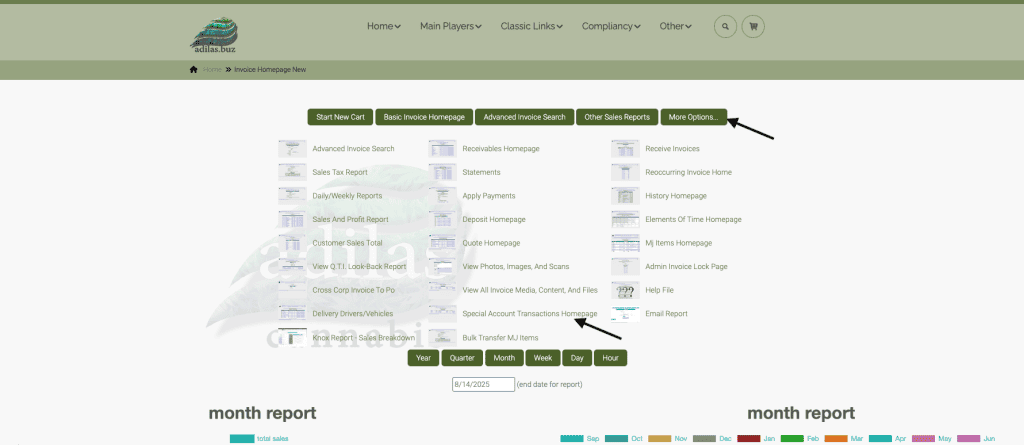This screenshot has width=1024, height=445.
Task: Click the History Homepage thumbnail icon
Action: (x=625, y=195)
